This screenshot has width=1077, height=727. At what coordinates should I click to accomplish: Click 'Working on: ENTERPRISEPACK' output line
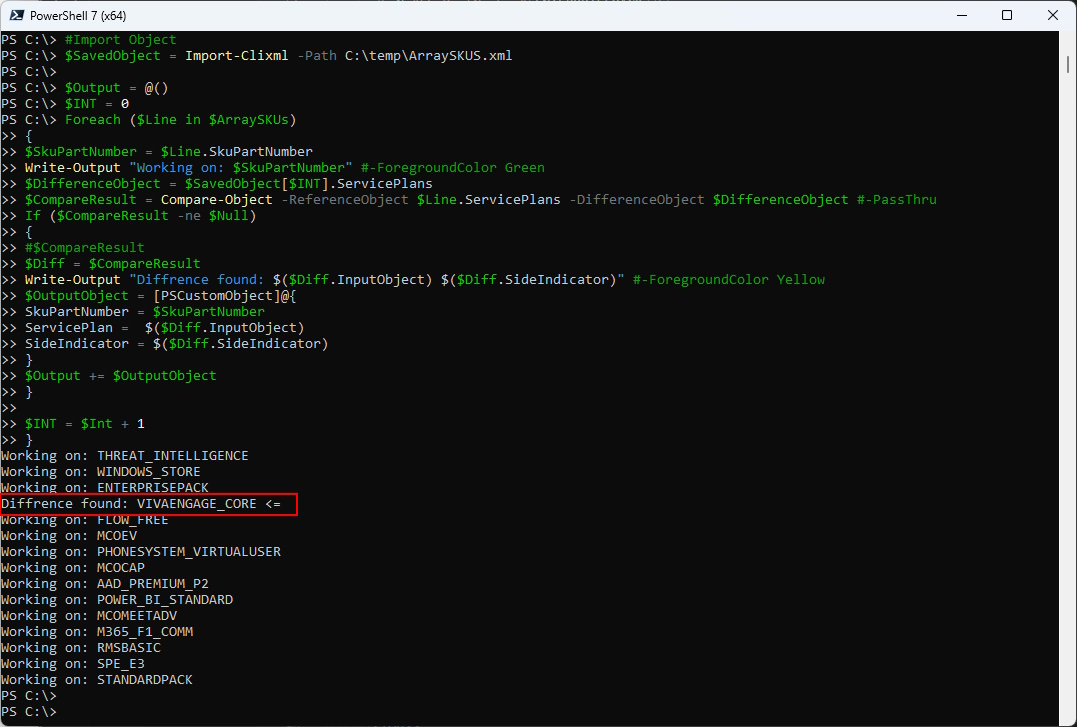[104, 488]
